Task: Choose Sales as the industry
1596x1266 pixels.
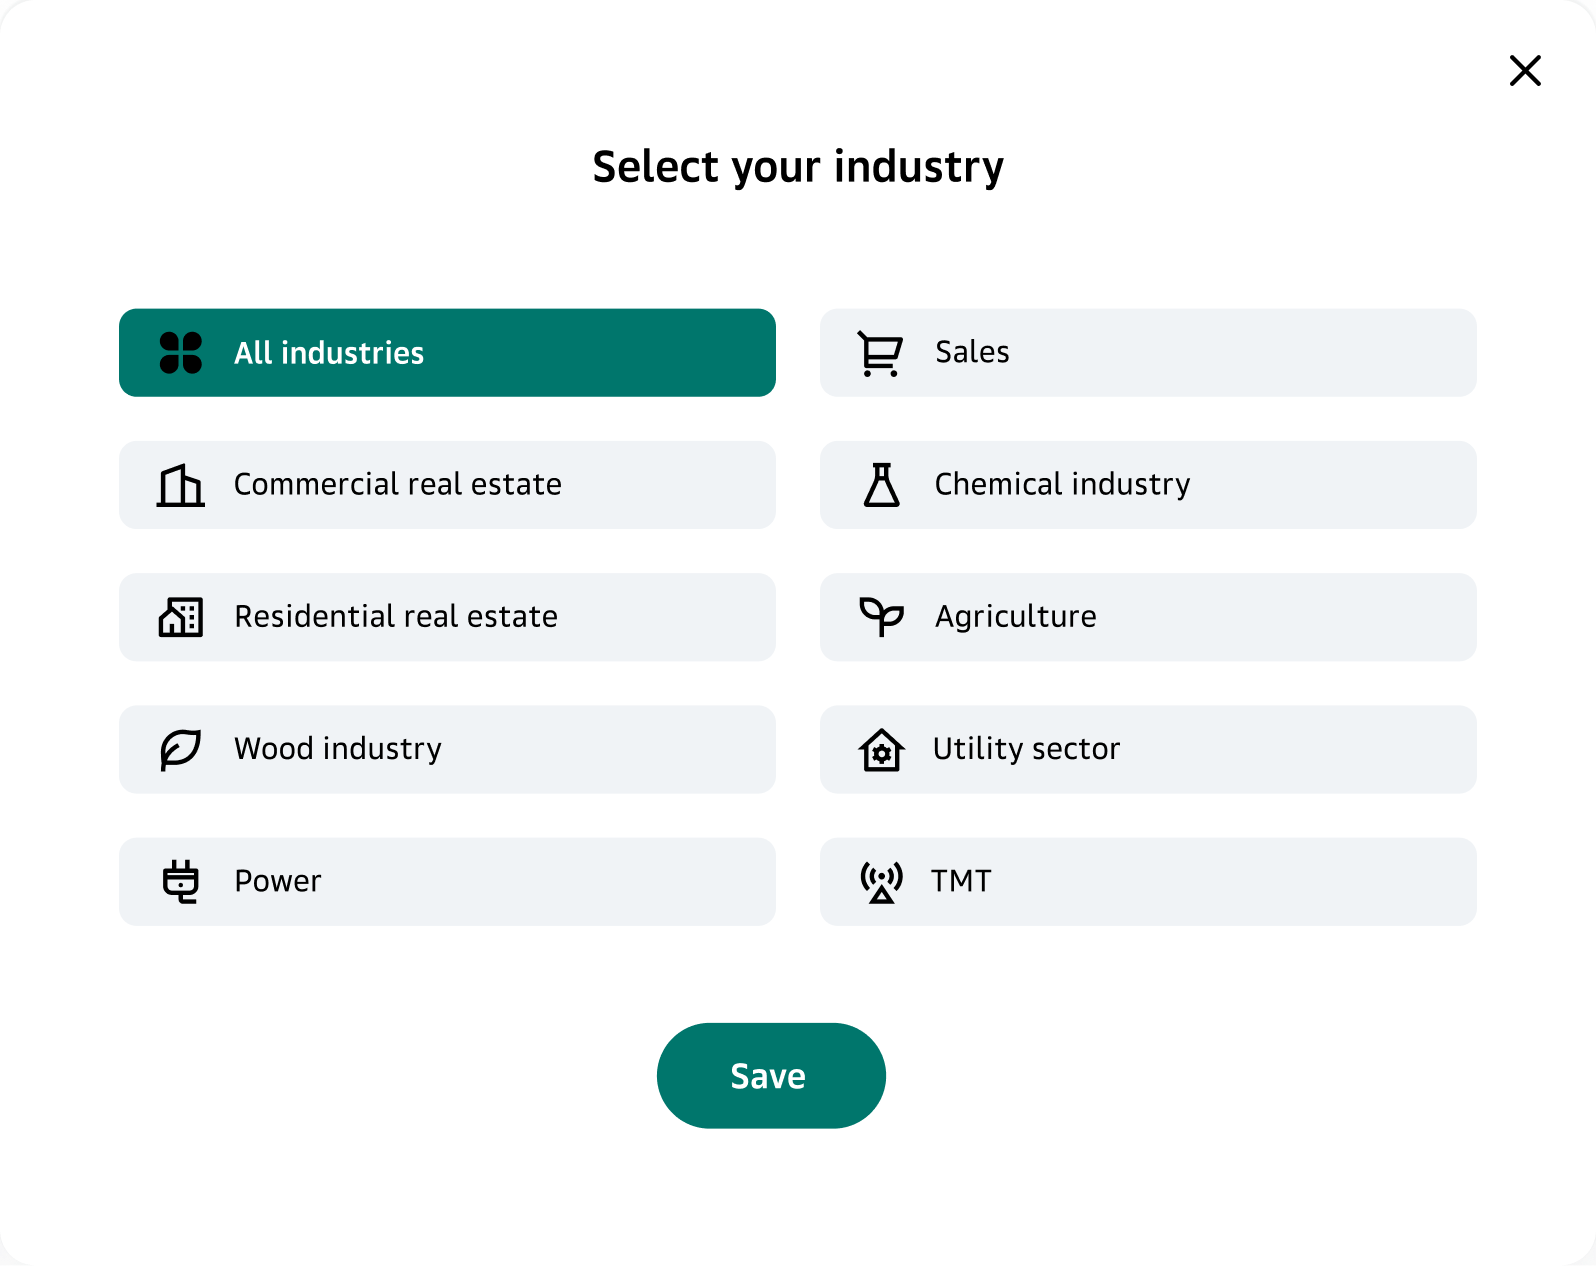Action: (x=972, y=352)
